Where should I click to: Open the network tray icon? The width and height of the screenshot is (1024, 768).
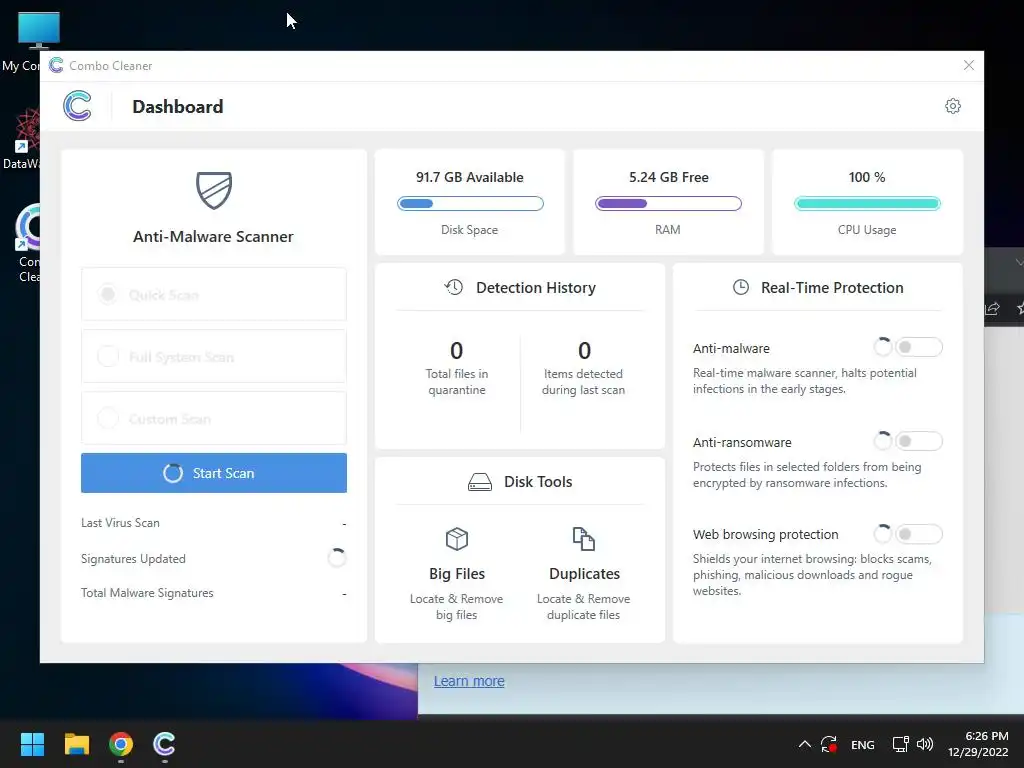[901, 744]
